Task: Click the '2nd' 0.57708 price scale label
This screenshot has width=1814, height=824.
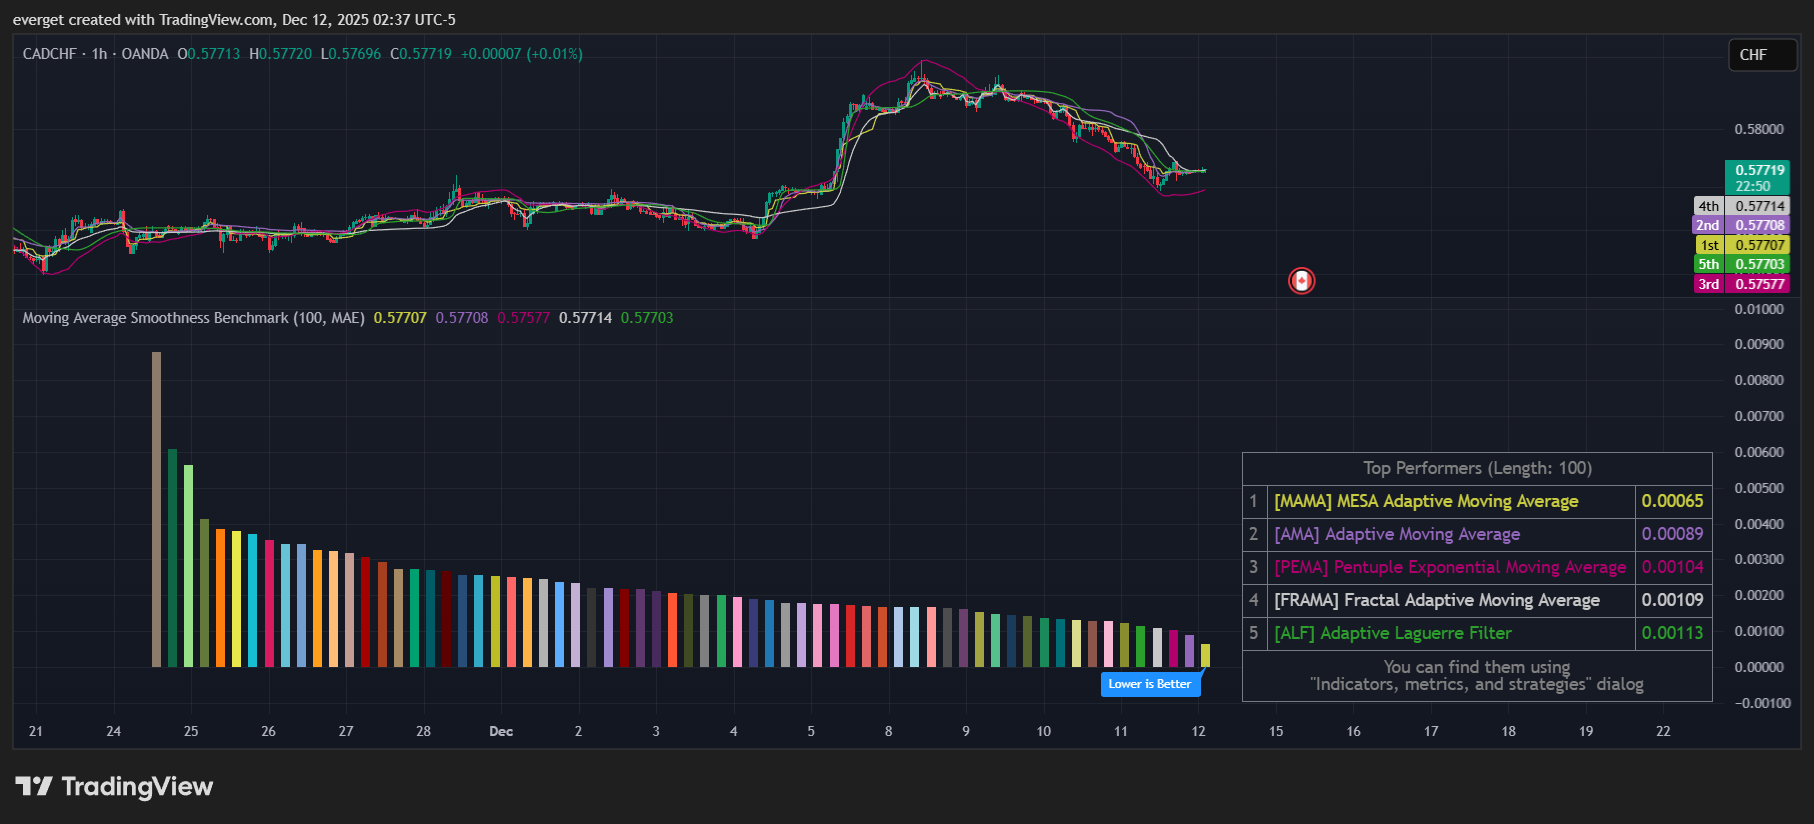Action: 1741,225
